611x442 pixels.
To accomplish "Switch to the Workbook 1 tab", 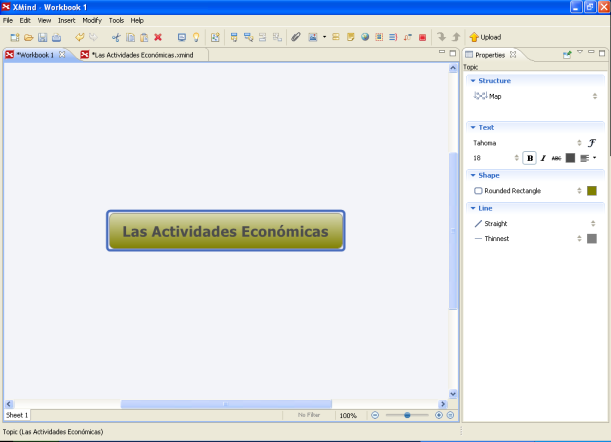I will (x=34, y=55).
